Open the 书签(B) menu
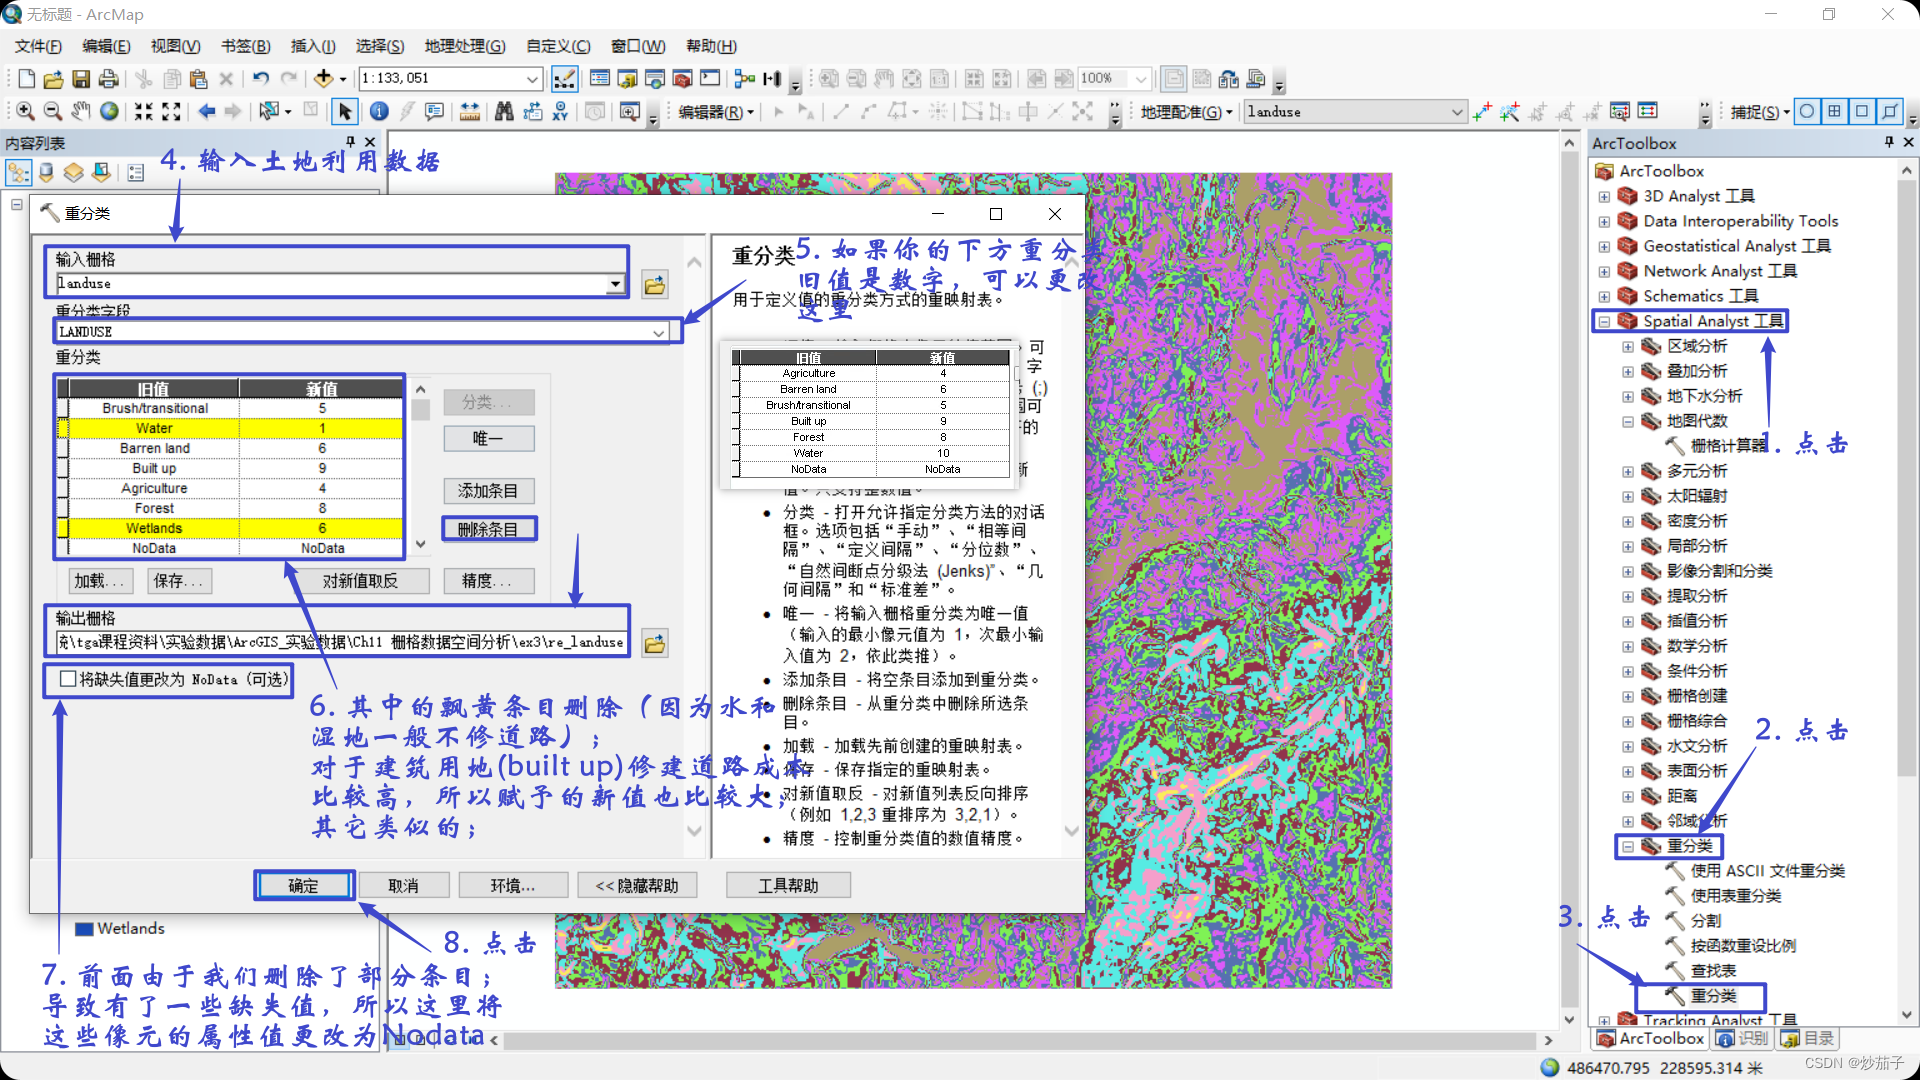The height and width of the screenshot is (1080, 1920). (x=245, y=46)
